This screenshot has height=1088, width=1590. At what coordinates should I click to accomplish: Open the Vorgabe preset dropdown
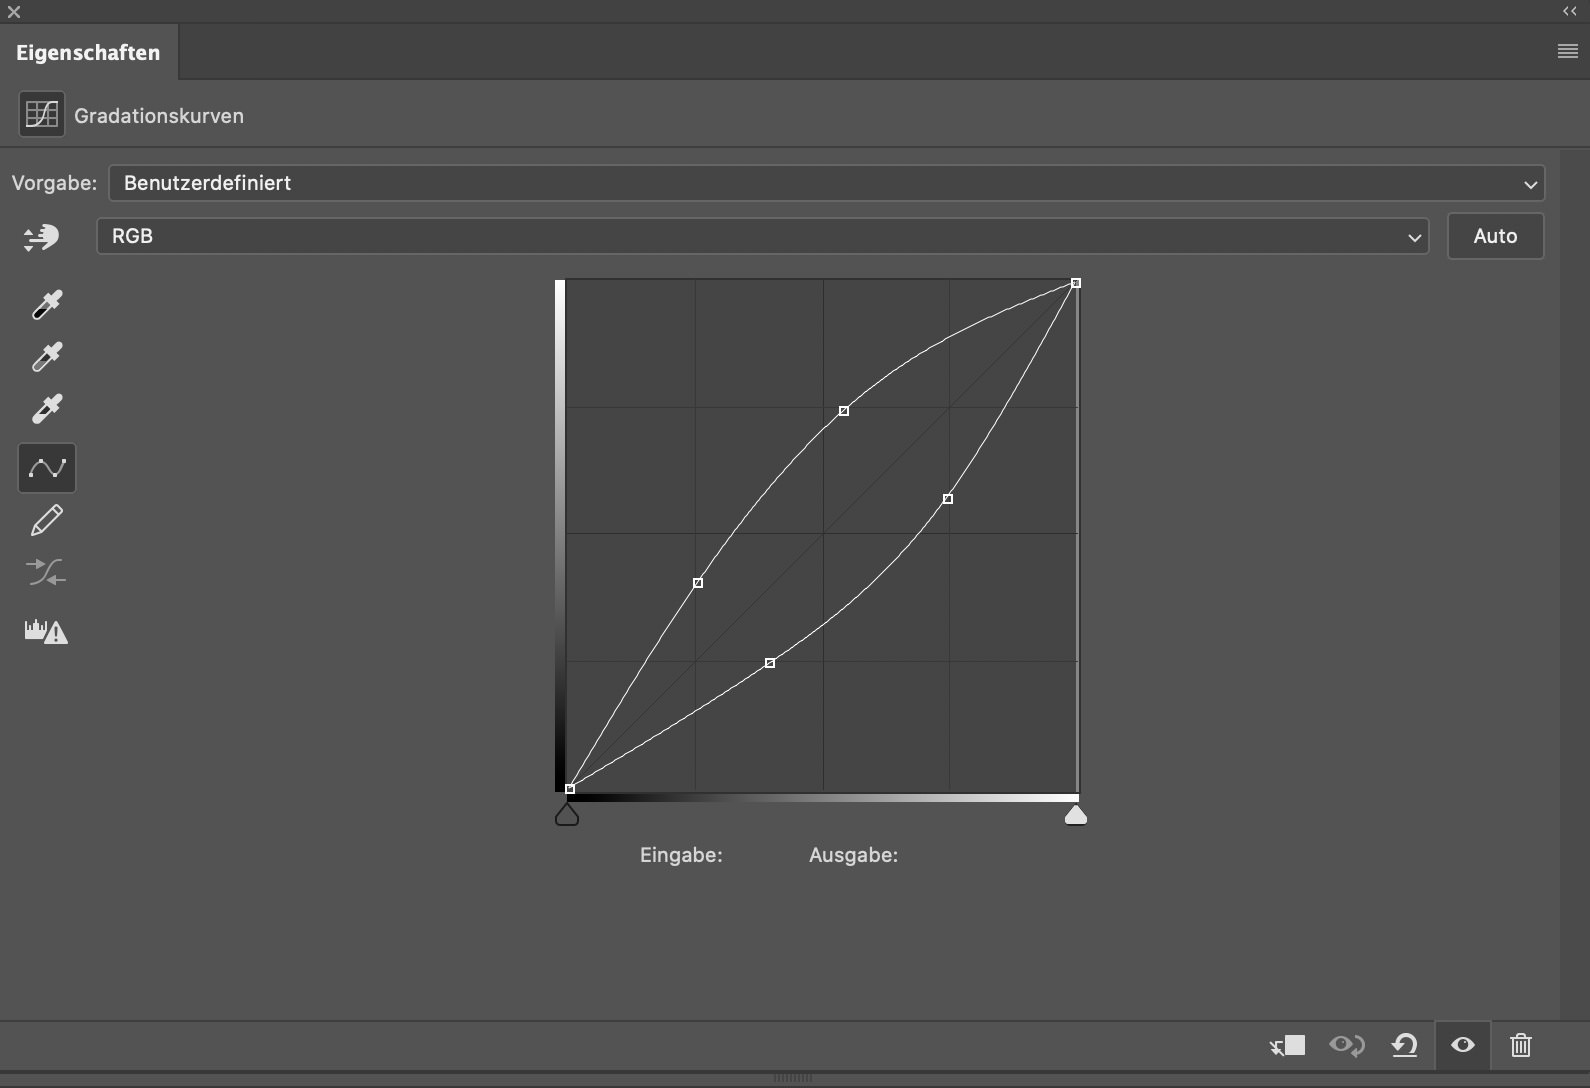(827, 183)
